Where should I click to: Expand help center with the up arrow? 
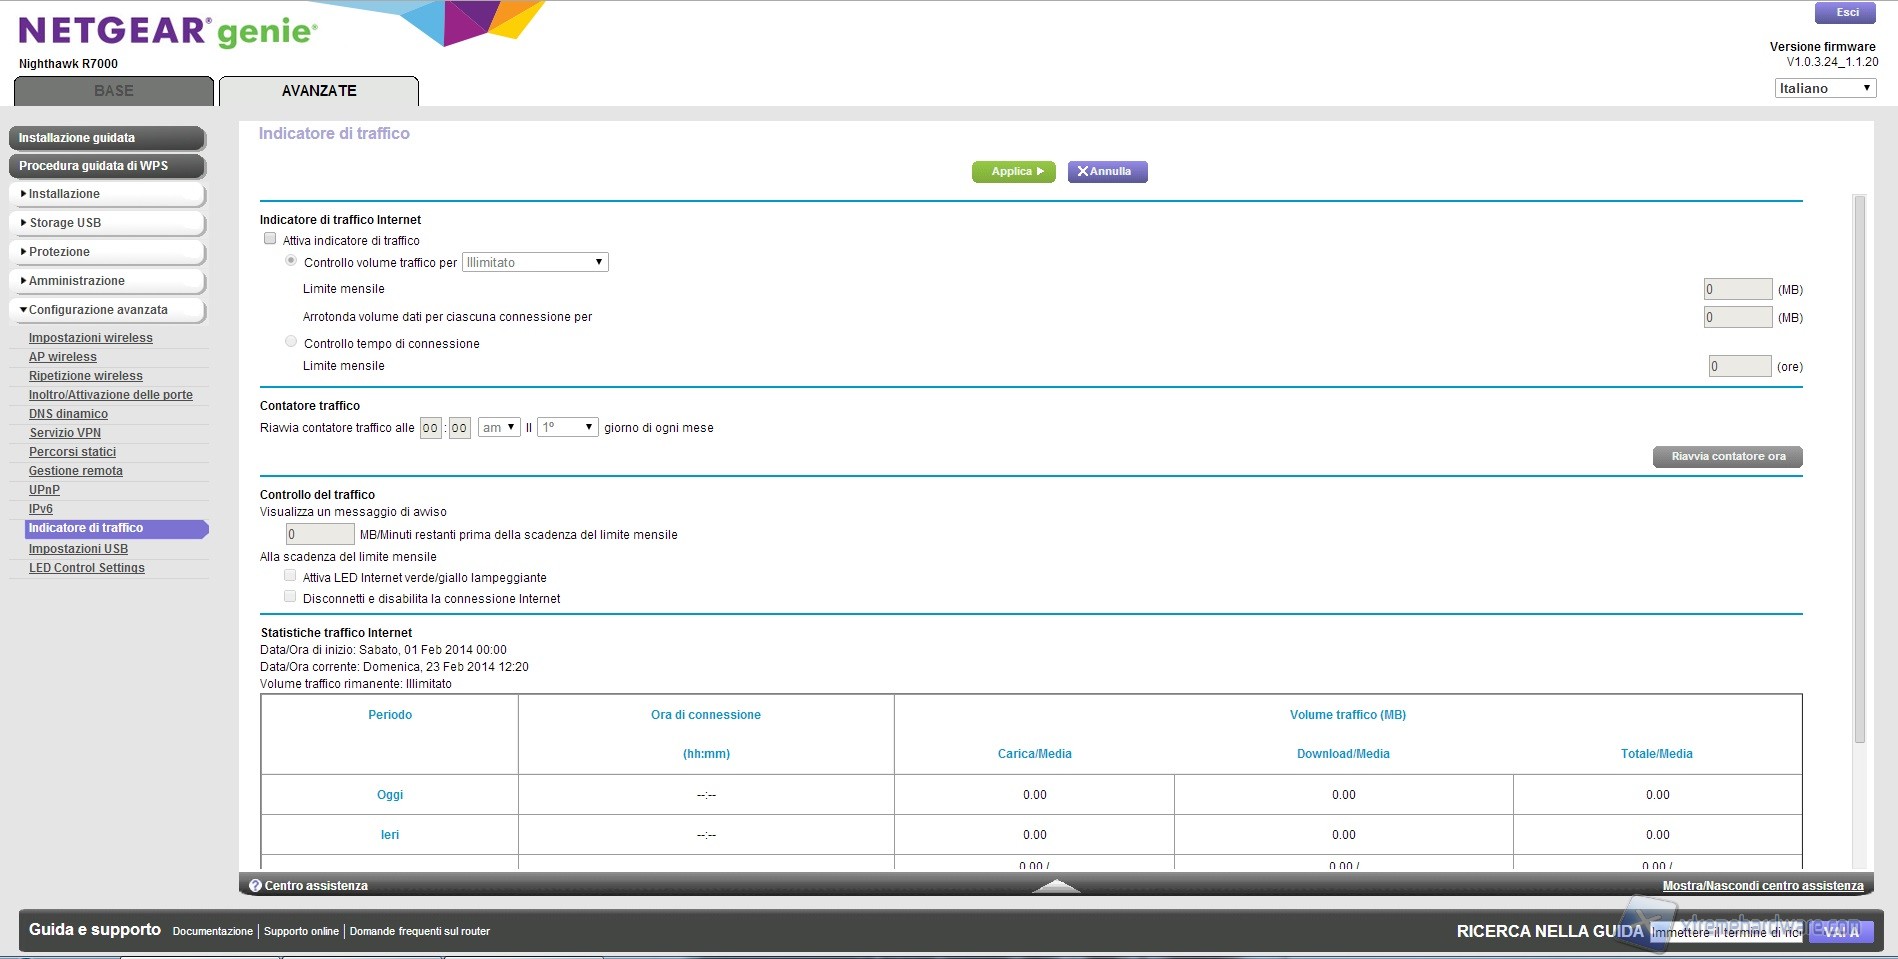click(x=1055, y=886)
